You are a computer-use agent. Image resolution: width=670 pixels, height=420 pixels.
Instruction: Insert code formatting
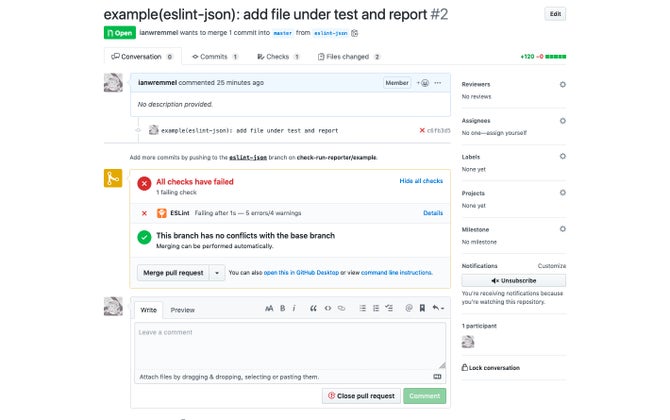tap(327, 308)
